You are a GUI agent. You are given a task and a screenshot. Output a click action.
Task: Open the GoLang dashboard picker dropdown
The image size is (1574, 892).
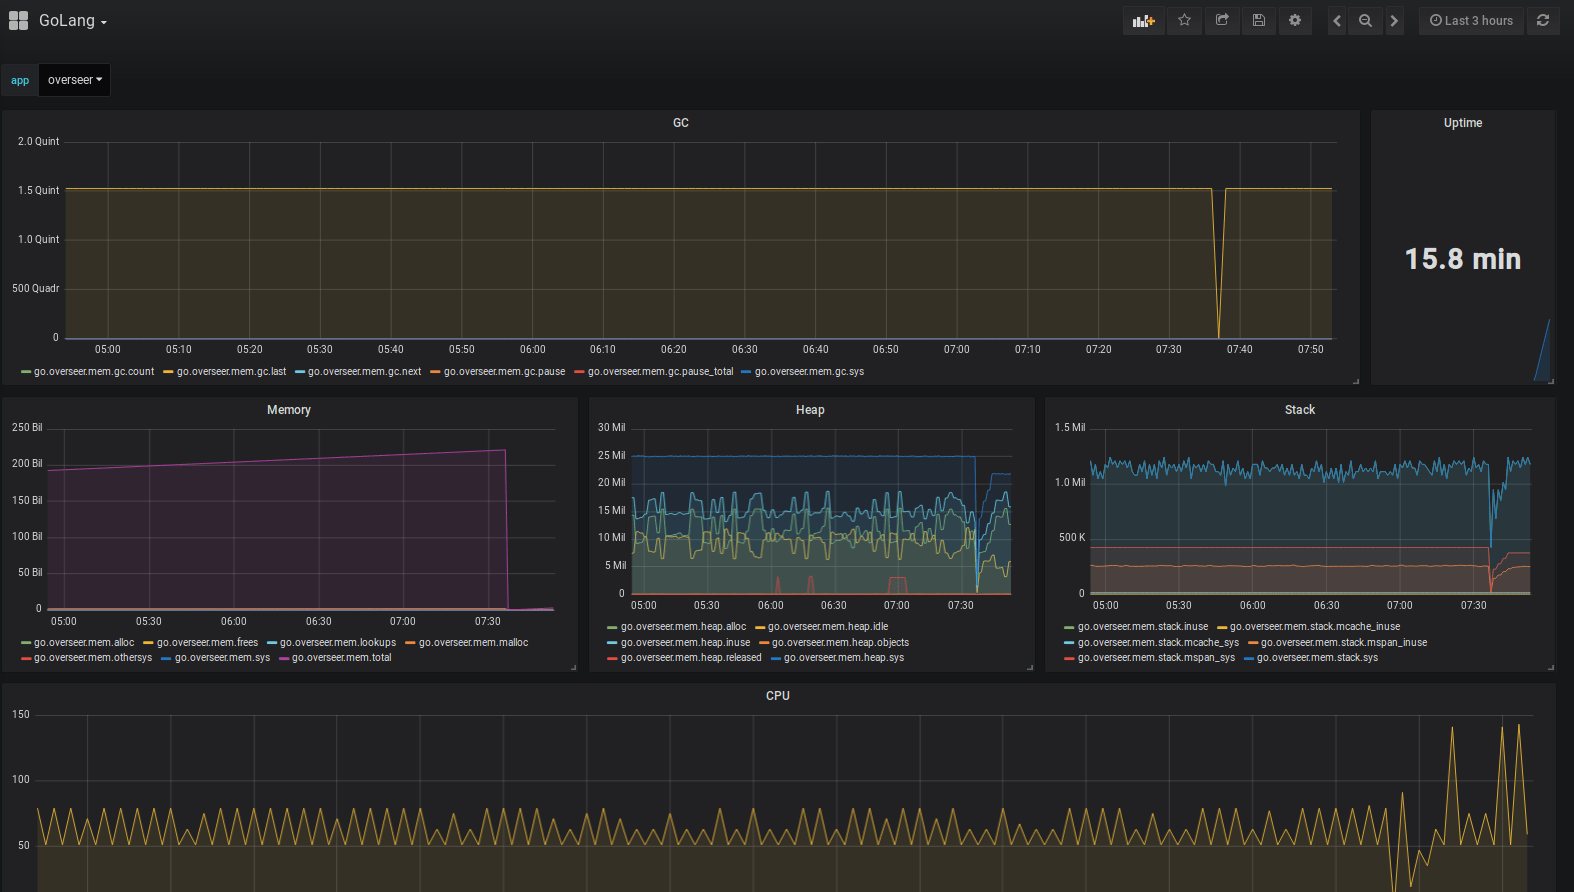point(72,21)
